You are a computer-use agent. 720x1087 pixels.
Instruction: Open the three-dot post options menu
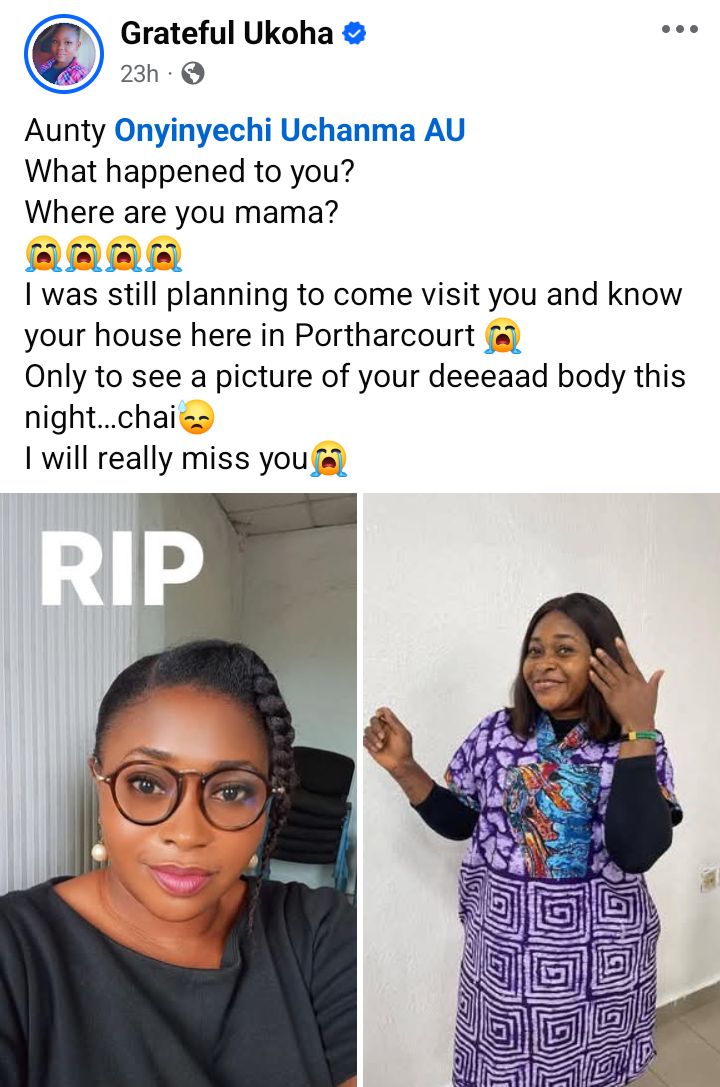tap(679, 29)
